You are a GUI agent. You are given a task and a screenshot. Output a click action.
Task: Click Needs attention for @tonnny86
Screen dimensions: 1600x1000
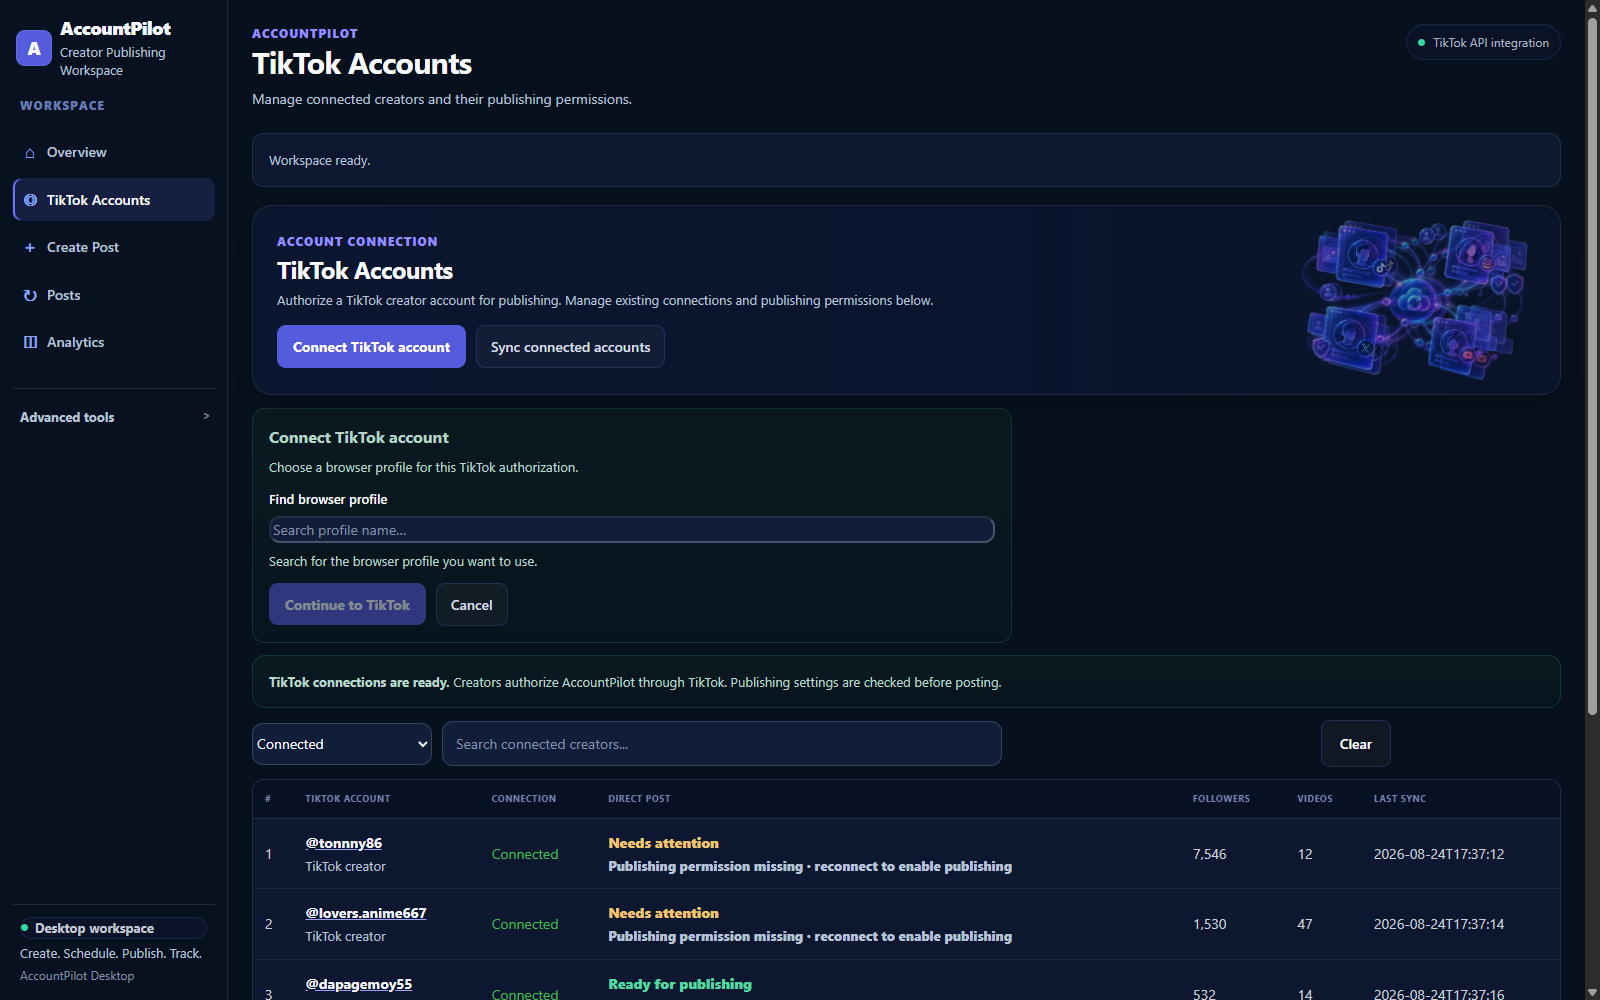(x=663, y=843)
